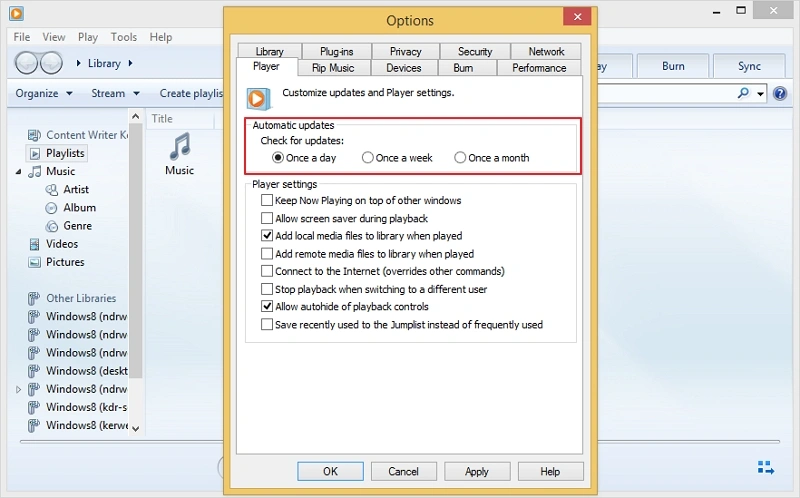Switch to the Devices tab
The width and height of the screenshot is (800, 498).
coord(404,68)
